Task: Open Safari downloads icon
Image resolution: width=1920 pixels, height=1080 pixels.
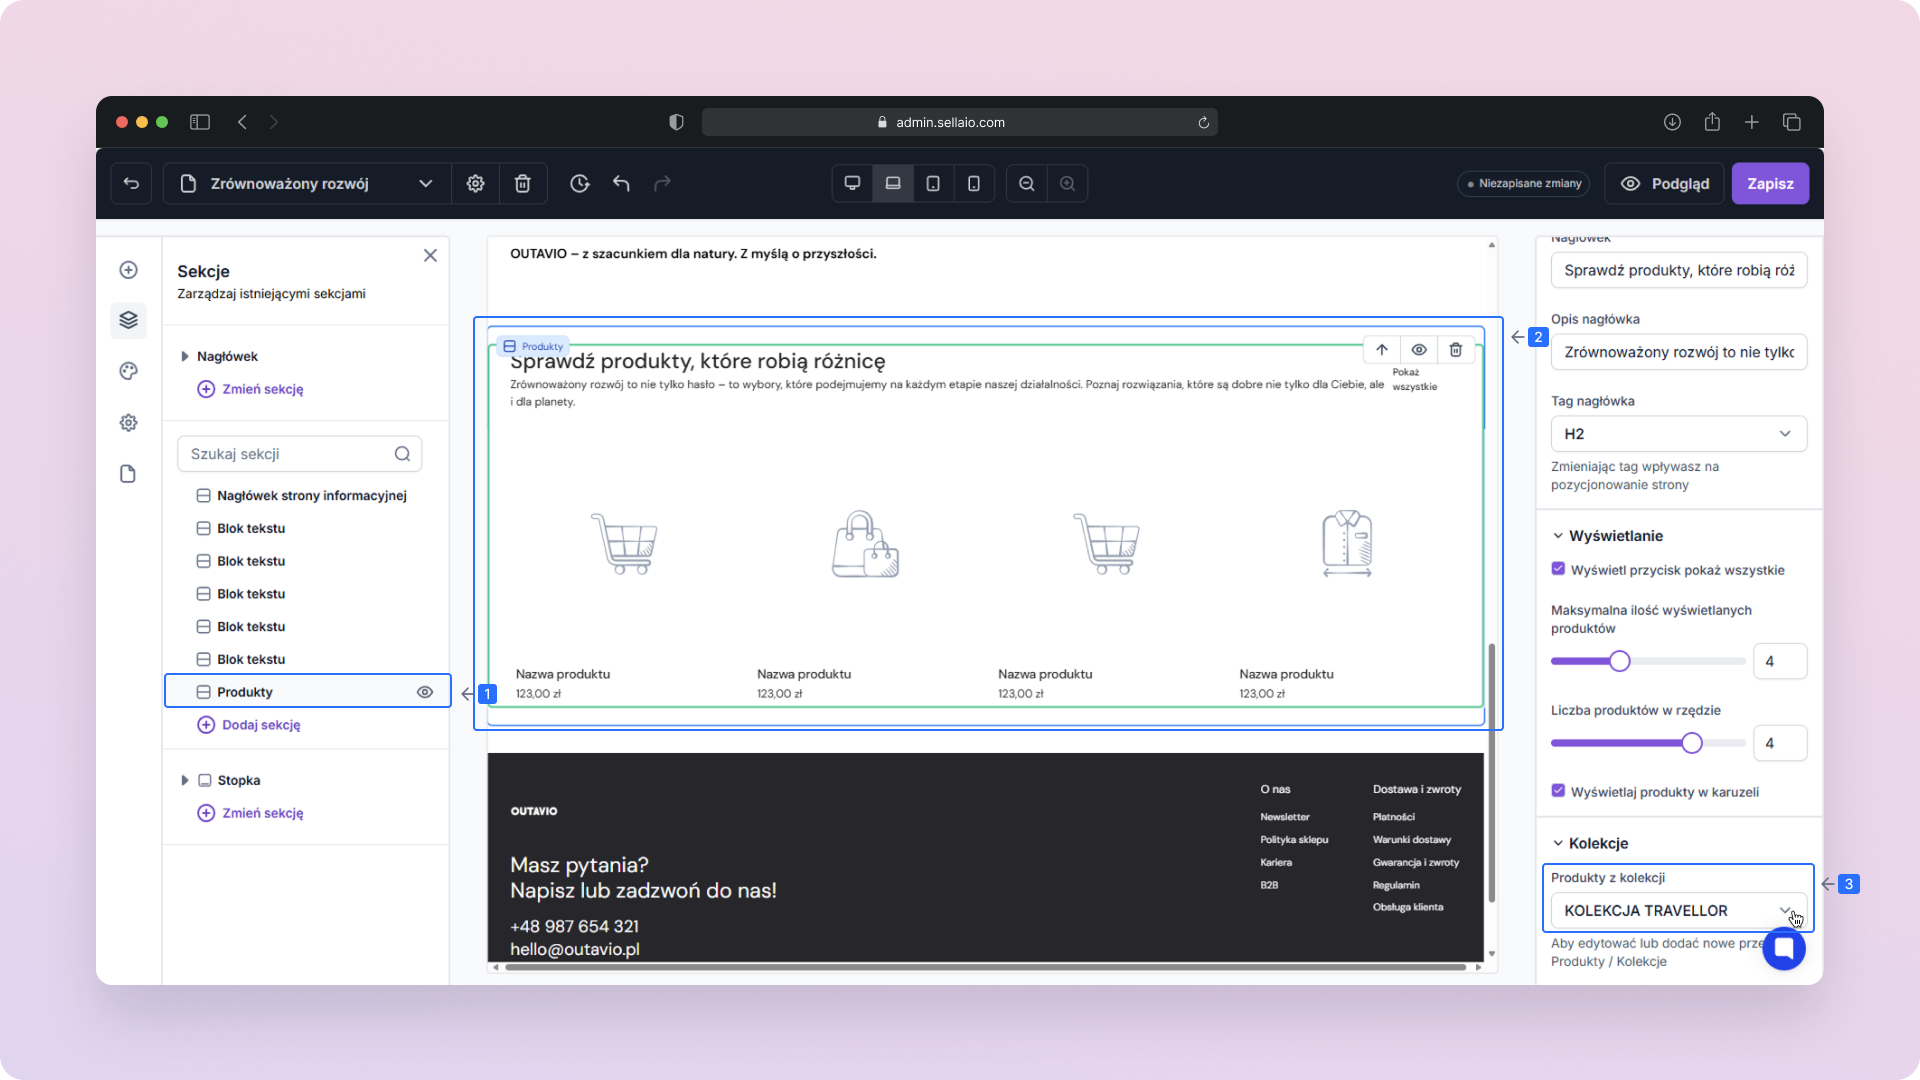Action: coord(1672,122)
